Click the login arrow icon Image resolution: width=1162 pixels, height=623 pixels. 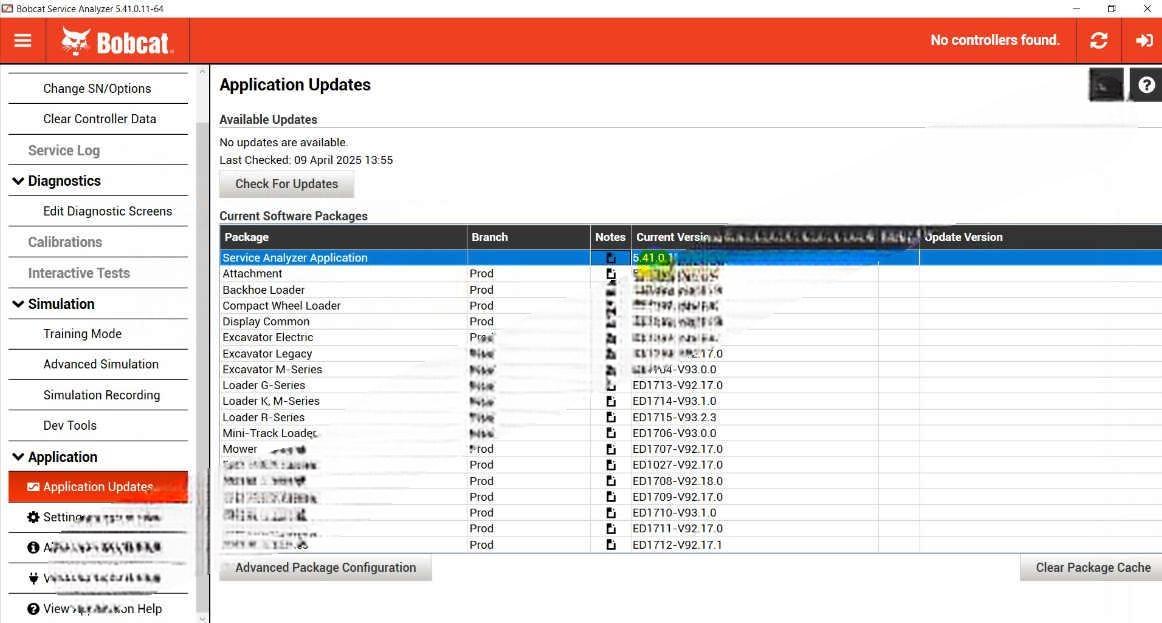(x=1144, y=41)
